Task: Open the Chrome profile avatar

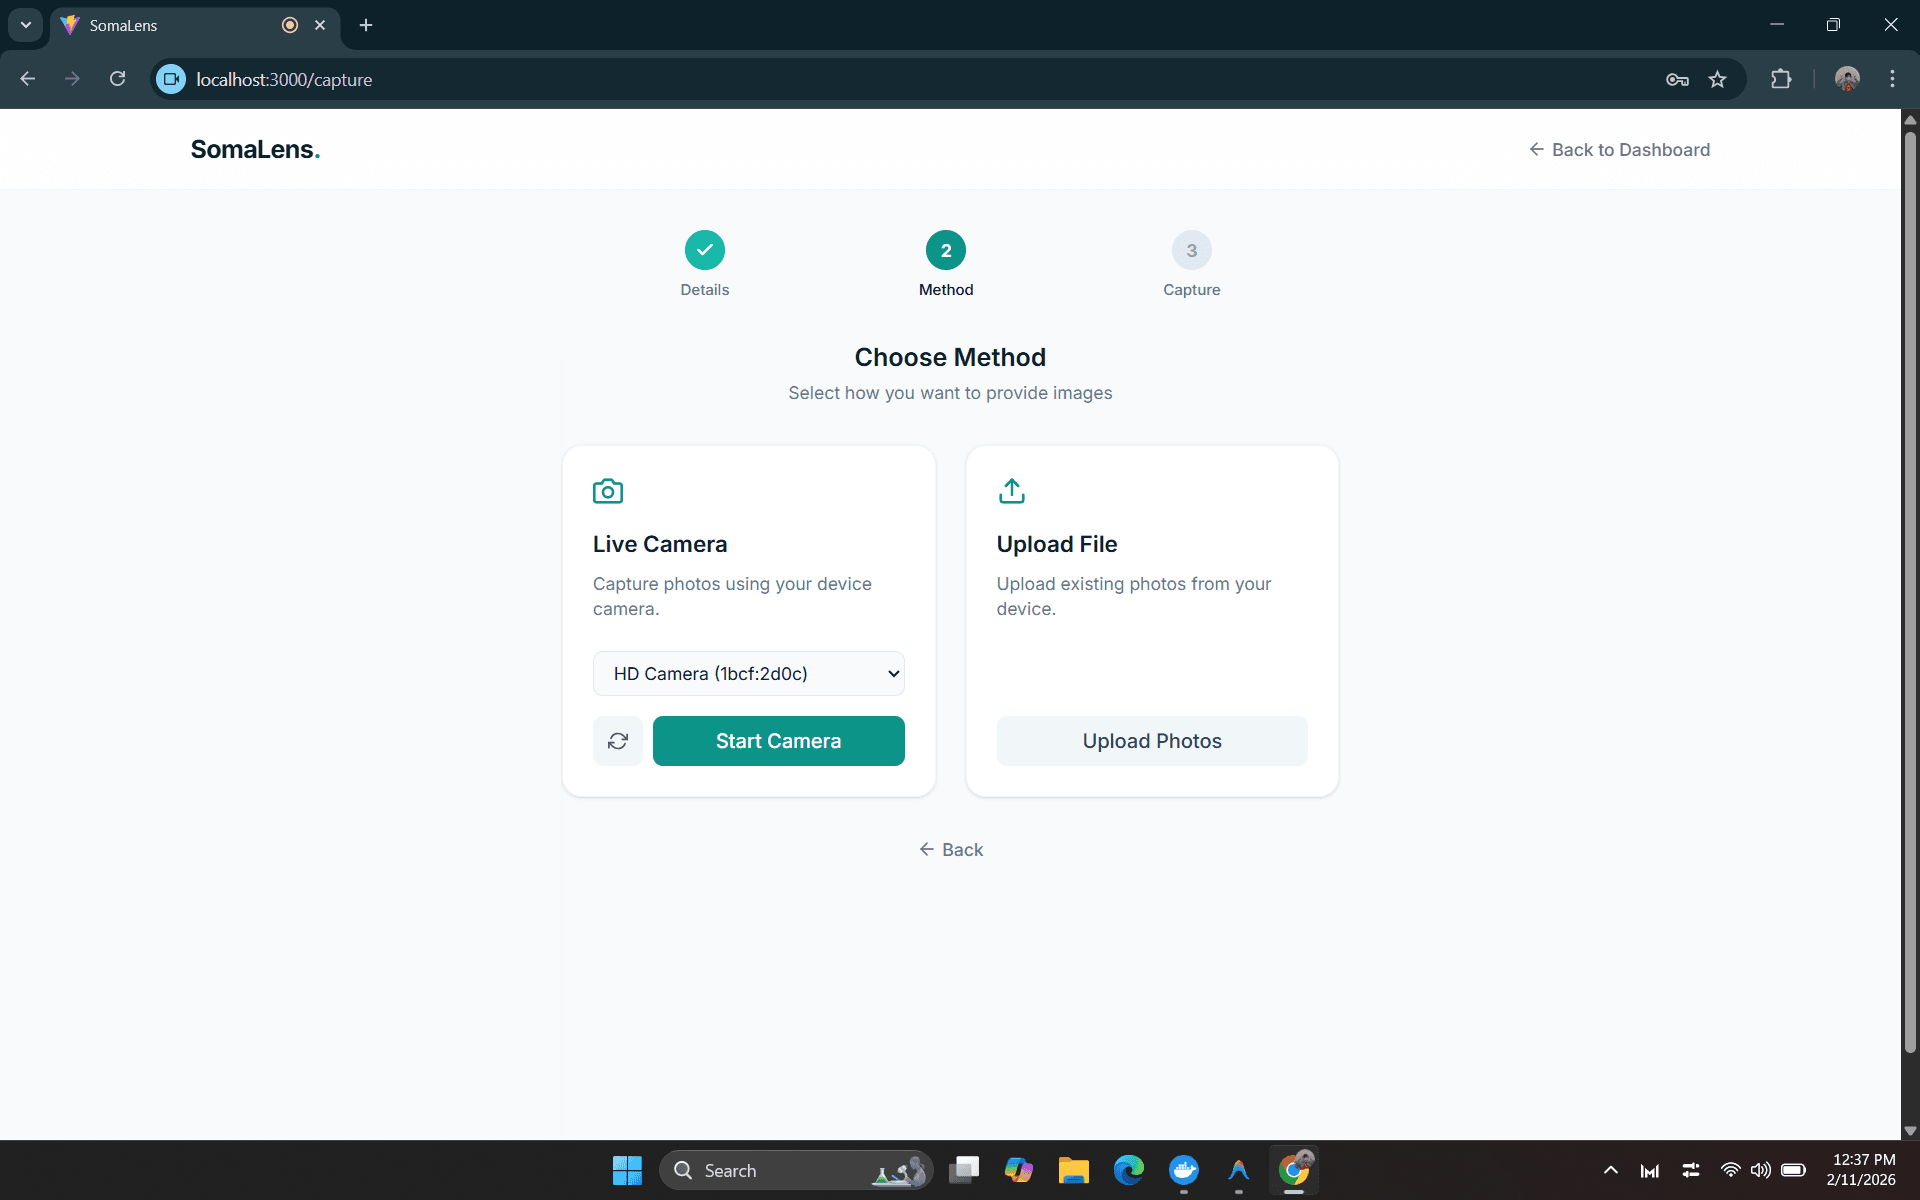Action: click(x=1847, y=79)
